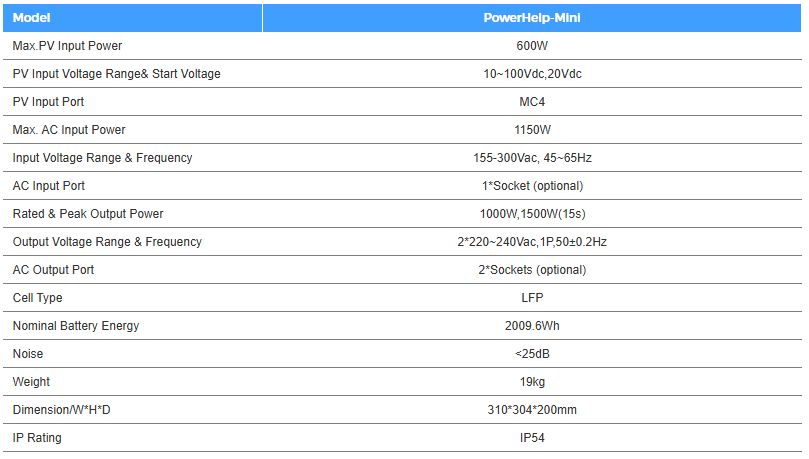
Task: Click the Rated & Peak Output Power label
Action: 88,214
